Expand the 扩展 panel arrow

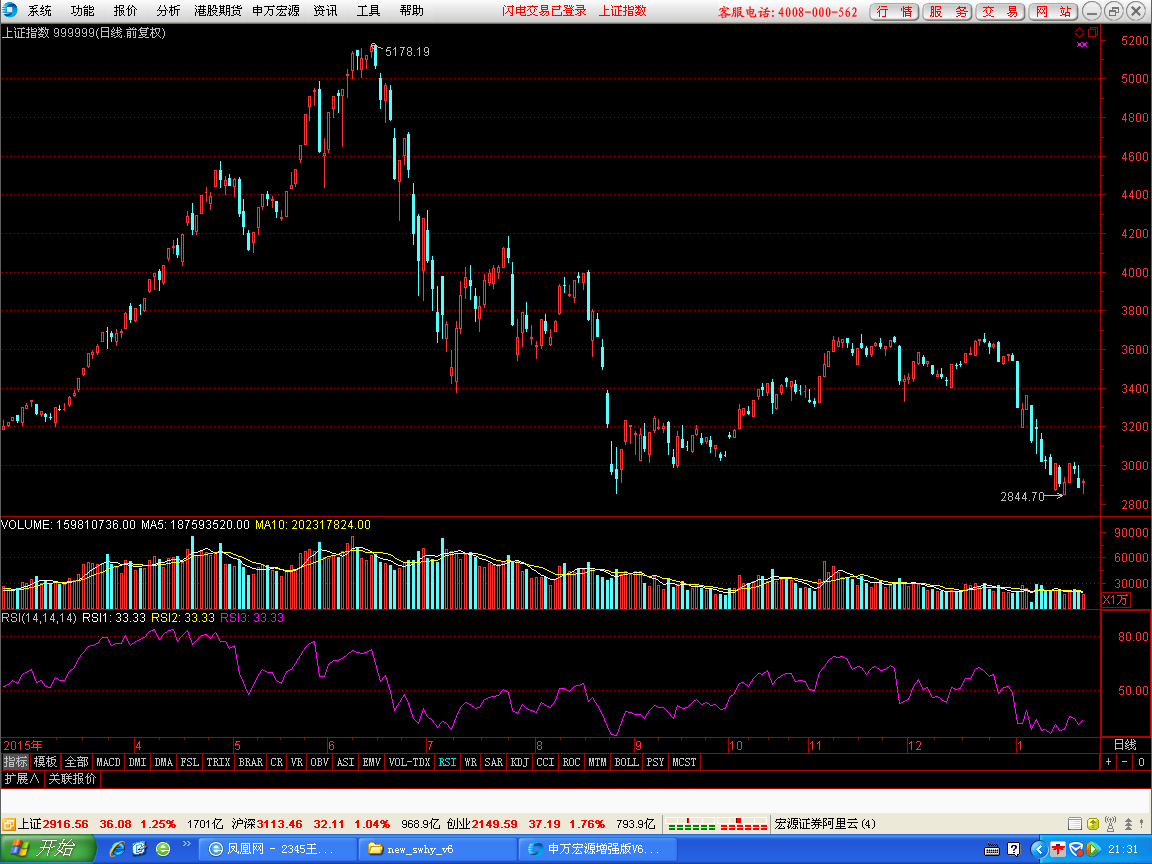pyautogui.click(x=21, y=779)
